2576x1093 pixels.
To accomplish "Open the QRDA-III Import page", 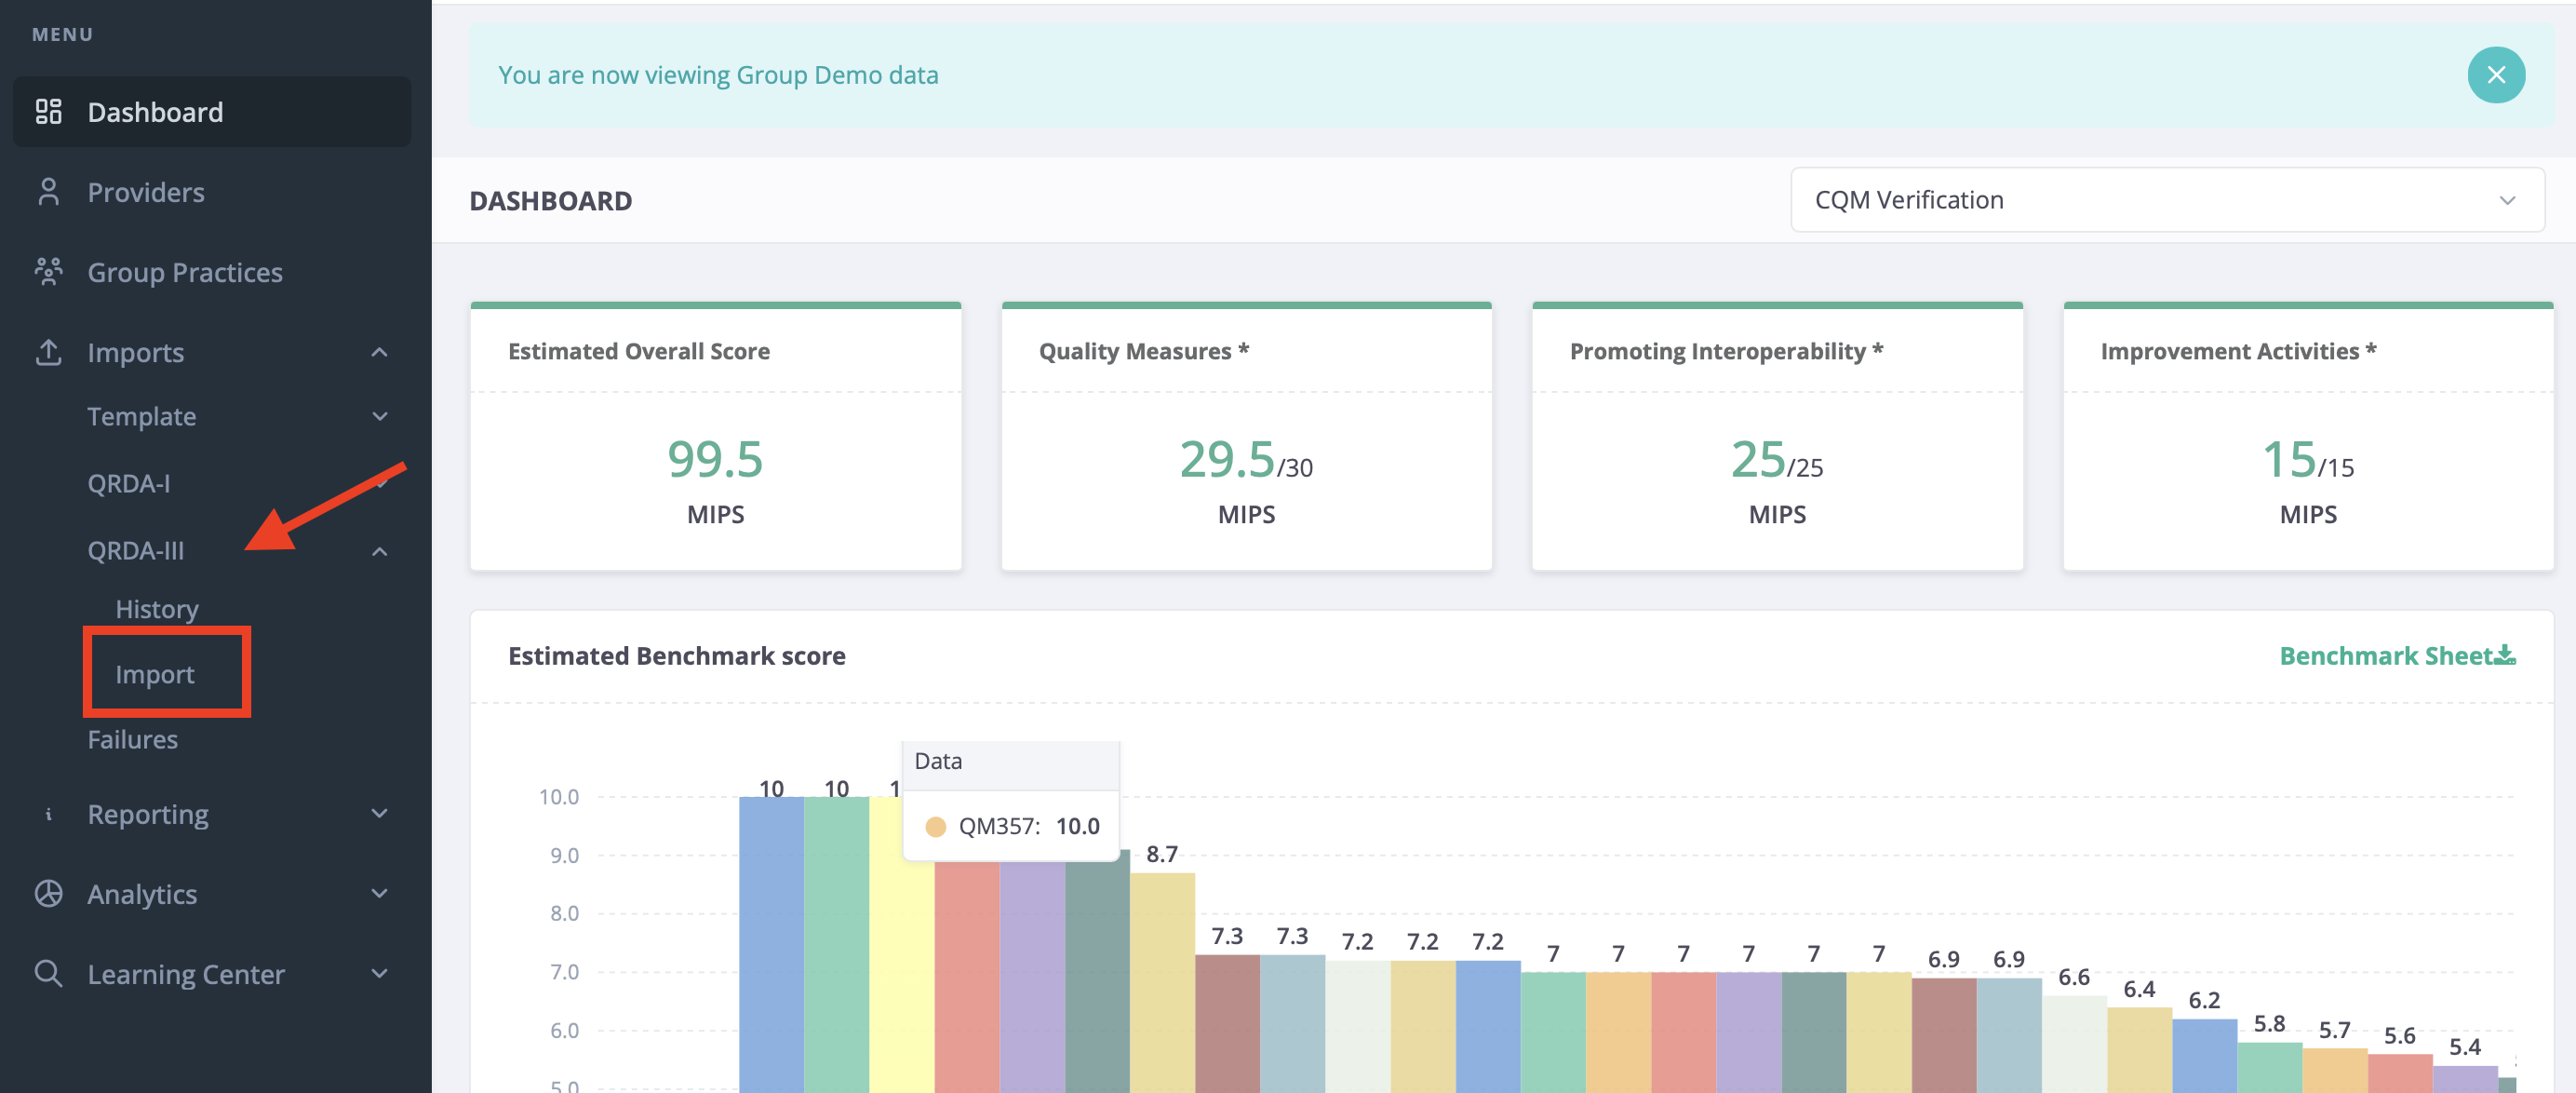I will pyautogui.click(x=155, y=674).
